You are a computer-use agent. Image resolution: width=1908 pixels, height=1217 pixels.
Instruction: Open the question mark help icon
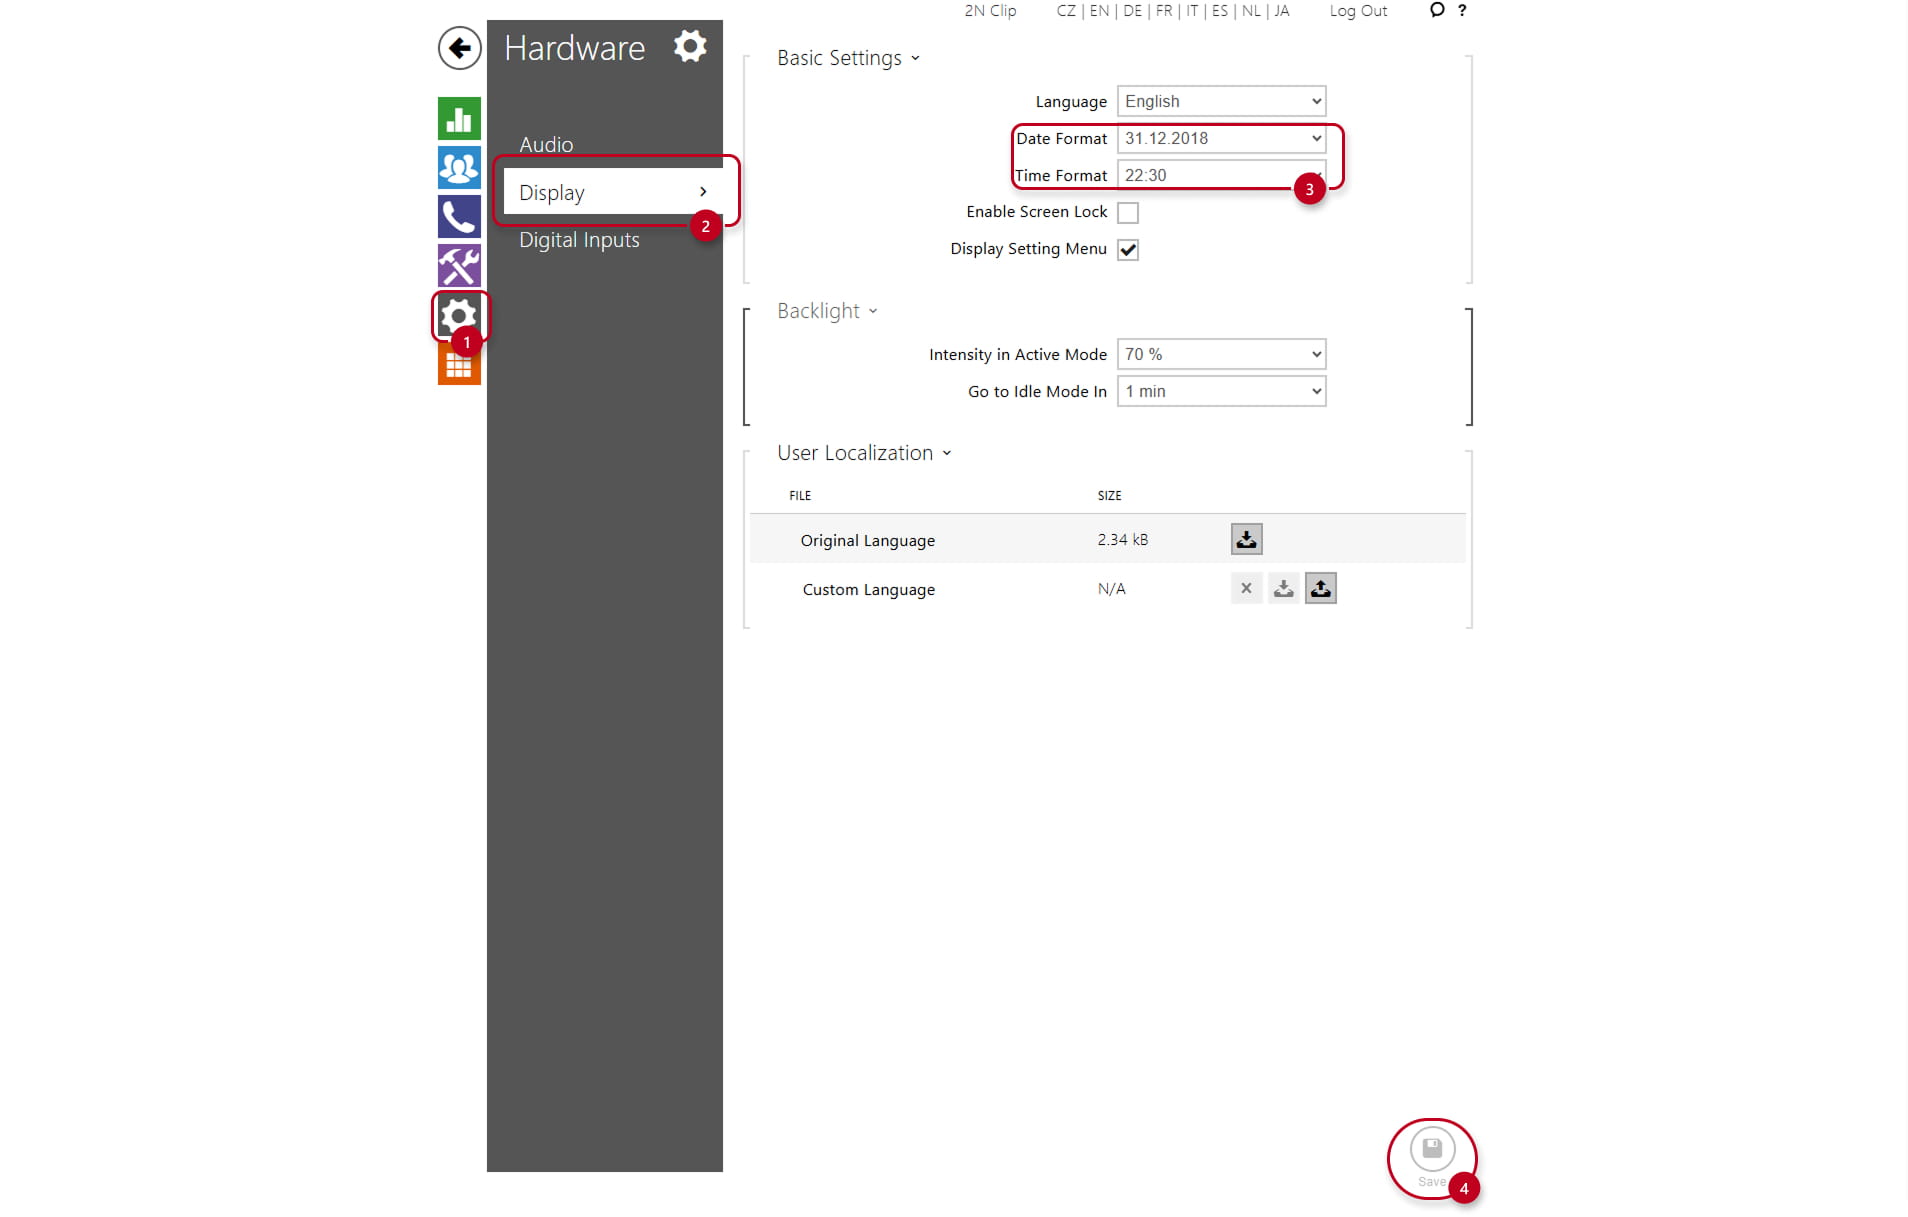click(1462, 10)
